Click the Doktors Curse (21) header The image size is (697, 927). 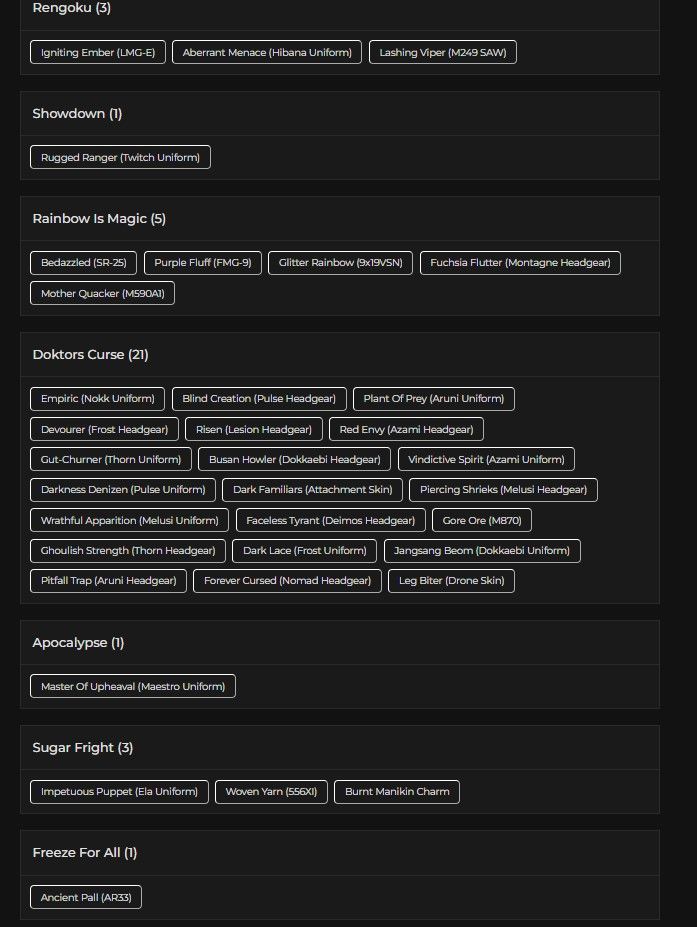pyautogui.click(x=90, y=355)
